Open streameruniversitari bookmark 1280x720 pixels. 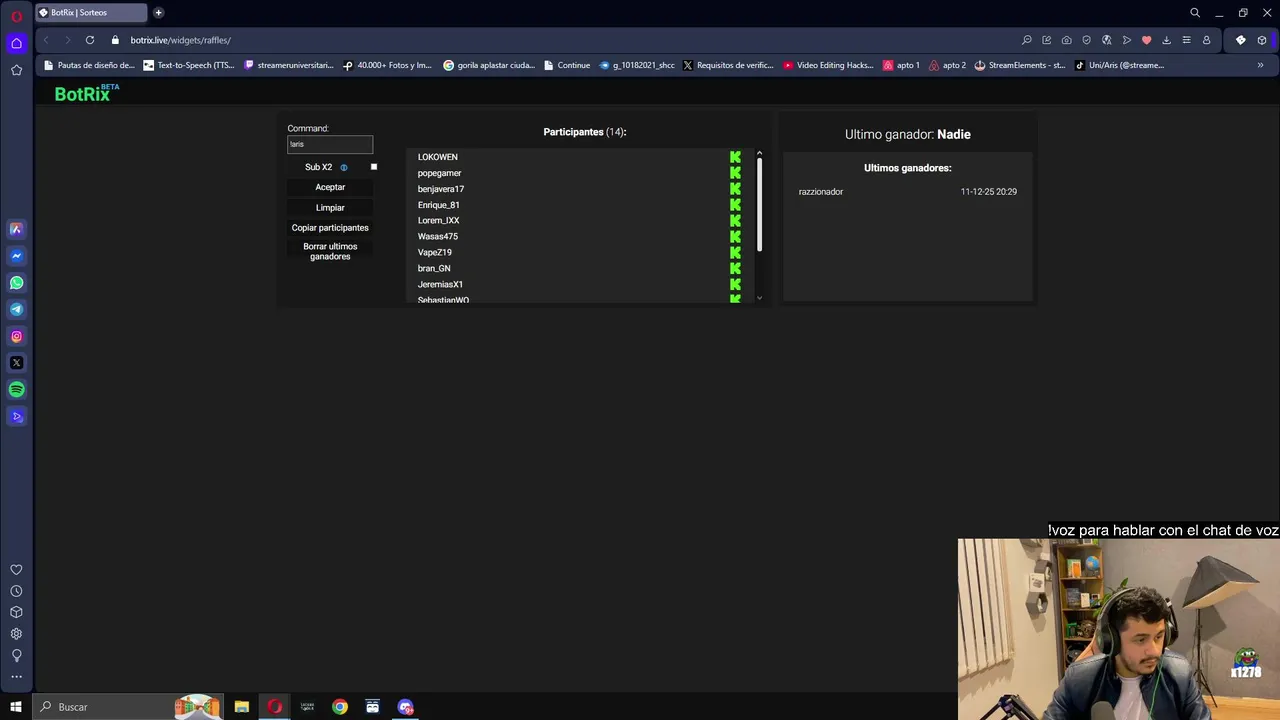[x=289, y=65]
